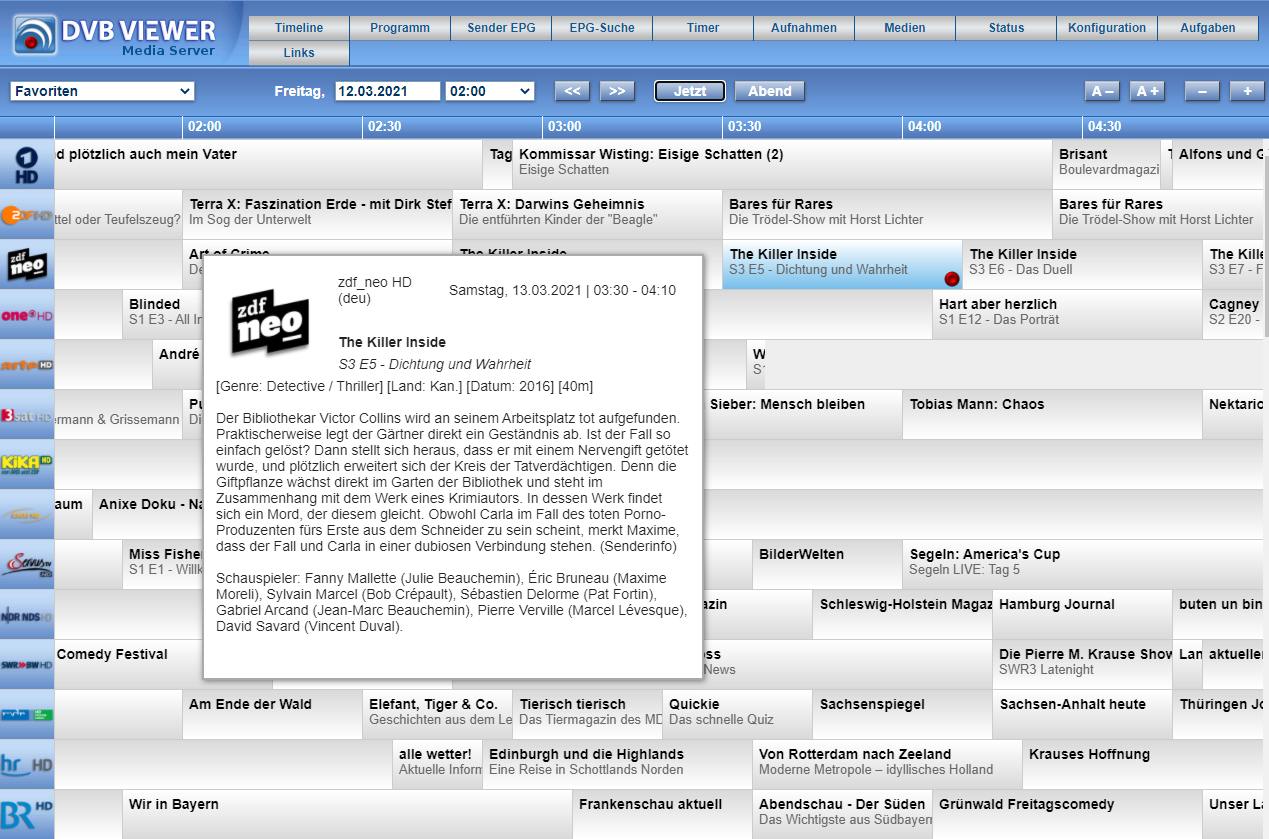
Task: Select Brisant Boulevardmagazin program
Action: click(1107, 164)
